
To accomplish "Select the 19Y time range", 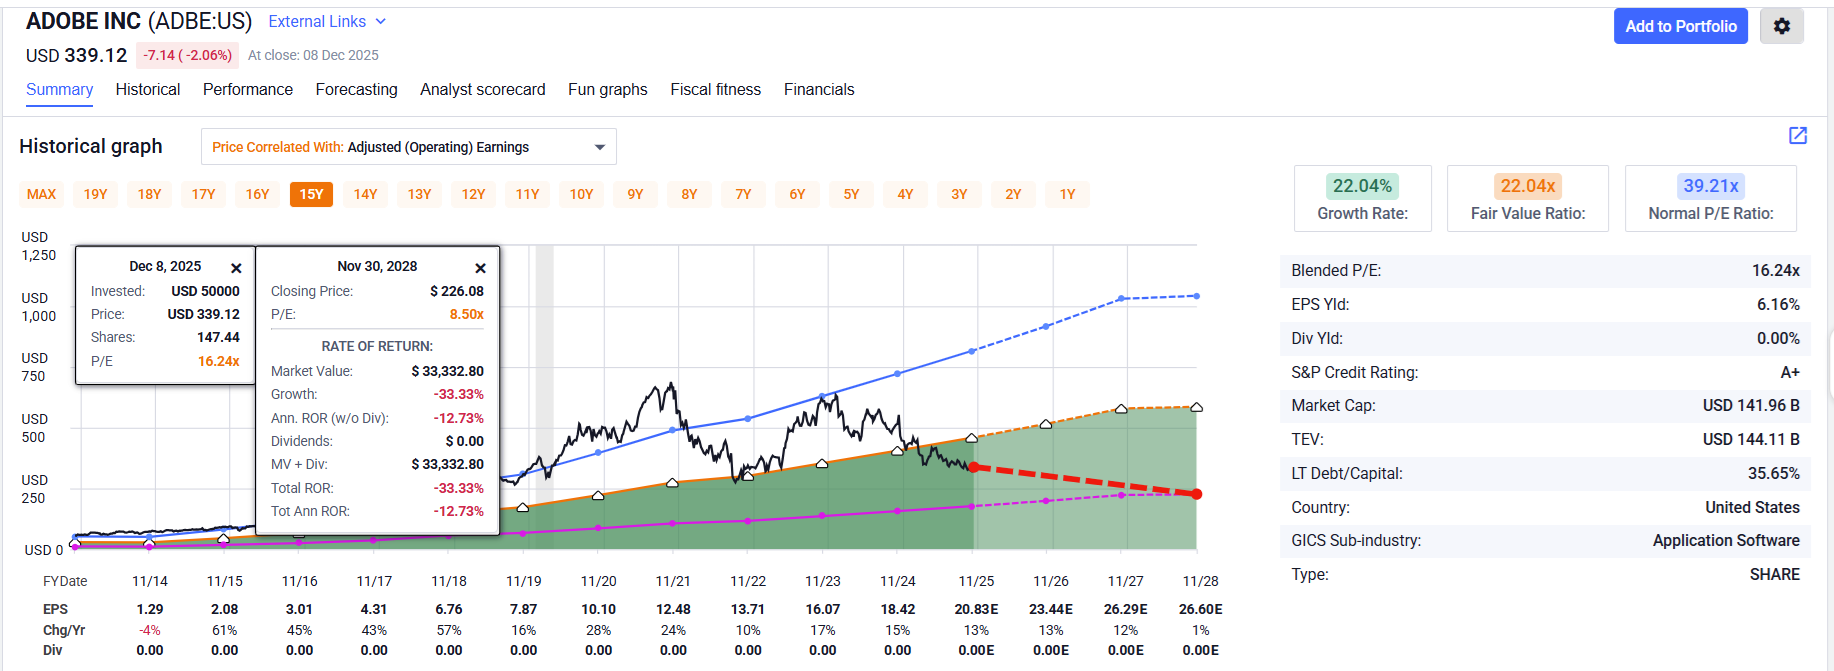I will [96, 194].
